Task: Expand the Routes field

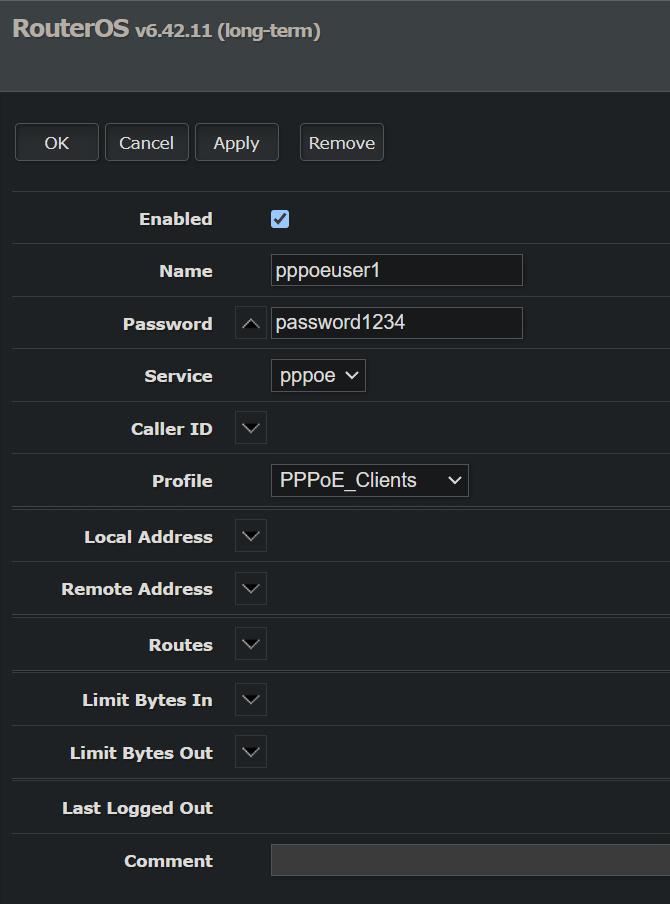Action: pyautogui.click(x=251, y=644)
